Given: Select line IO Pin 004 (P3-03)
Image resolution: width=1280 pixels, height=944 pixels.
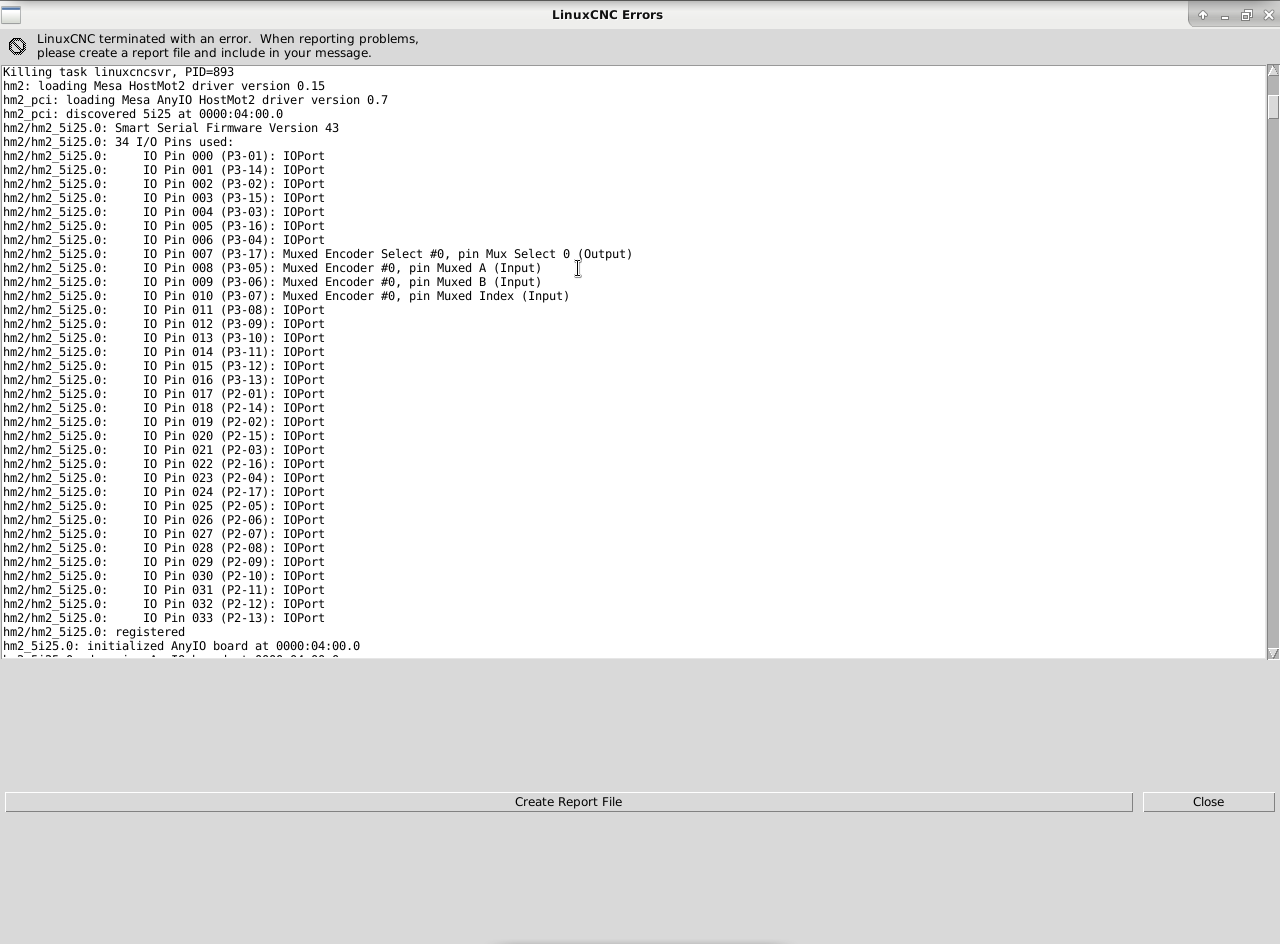Looking at the screenshot, I should pos(164,212).
